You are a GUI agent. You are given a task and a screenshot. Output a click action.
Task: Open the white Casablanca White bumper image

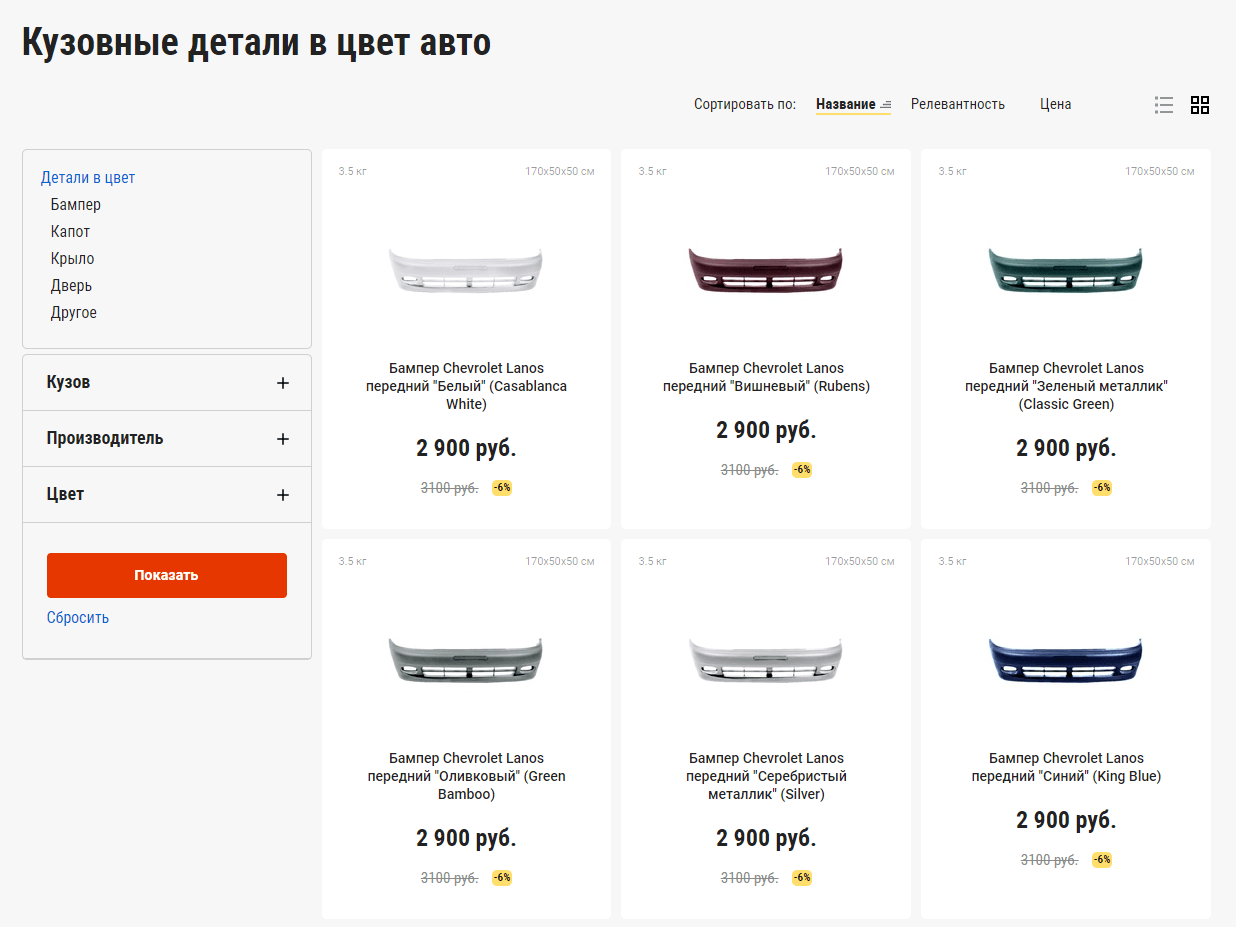click(x=466, y=270)
